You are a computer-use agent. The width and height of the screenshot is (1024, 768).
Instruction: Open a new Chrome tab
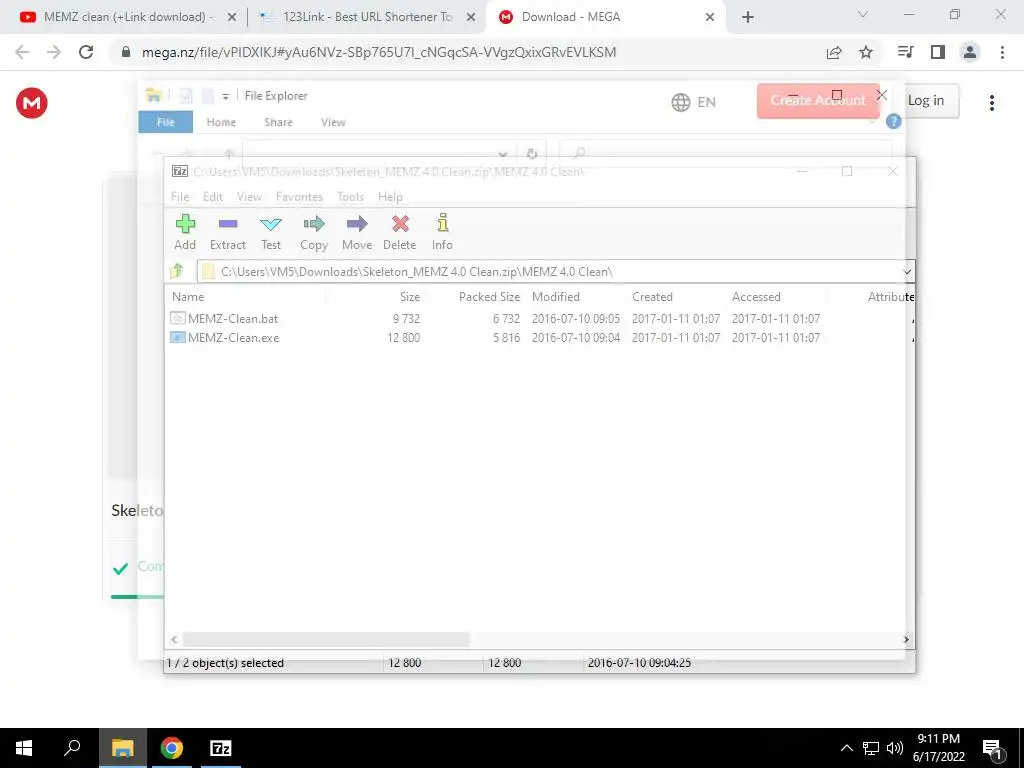748,18
